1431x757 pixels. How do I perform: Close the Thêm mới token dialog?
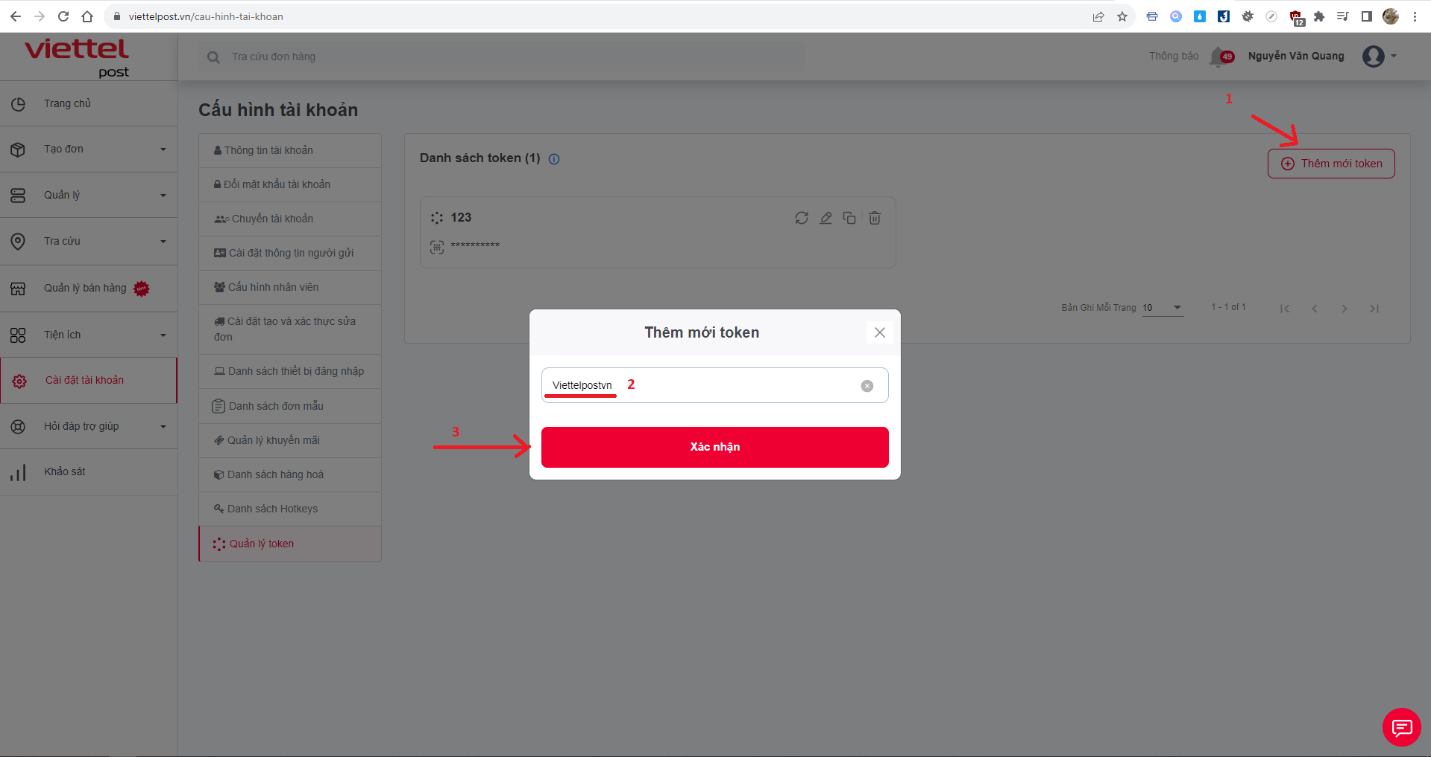(880, 332)
